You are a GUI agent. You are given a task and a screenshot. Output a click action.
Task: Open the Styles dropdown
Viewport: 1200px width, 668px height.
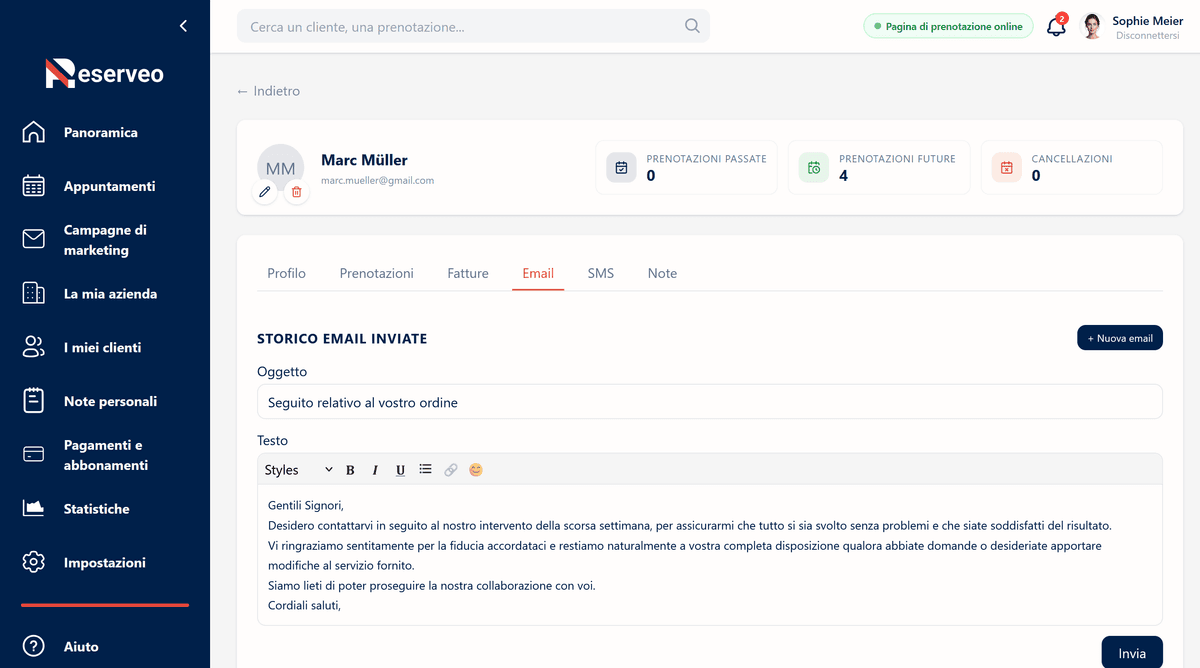(x=298, y=470)
